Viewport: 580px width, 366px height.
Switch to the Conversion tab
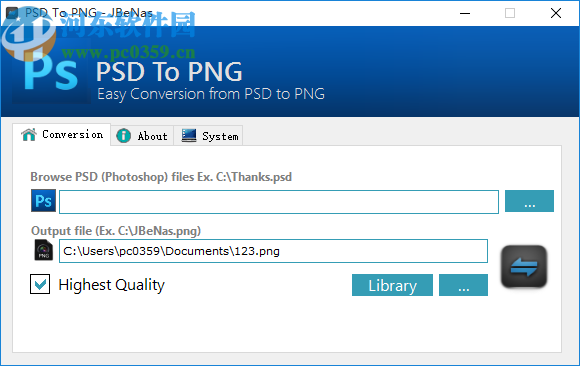click(x=62, y=135)
